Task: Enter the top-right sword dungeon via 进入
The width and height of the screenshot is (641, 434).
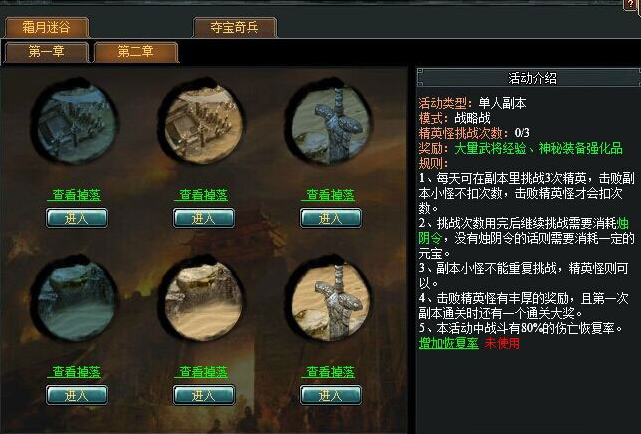Action: point(331,218)
